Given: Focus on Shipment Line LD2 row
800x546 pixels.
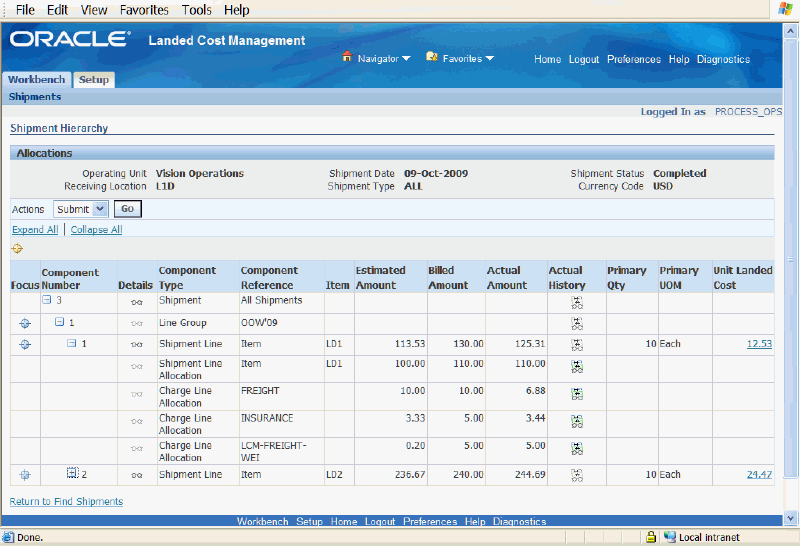Looking at the screenshot, I should [24, 475].
